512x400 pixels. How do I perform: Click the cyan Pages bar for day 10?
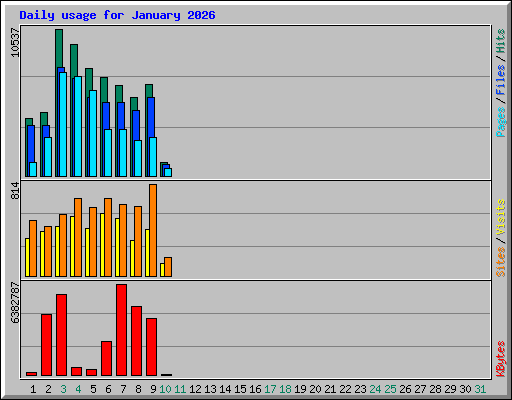click(x=168, y=172)
